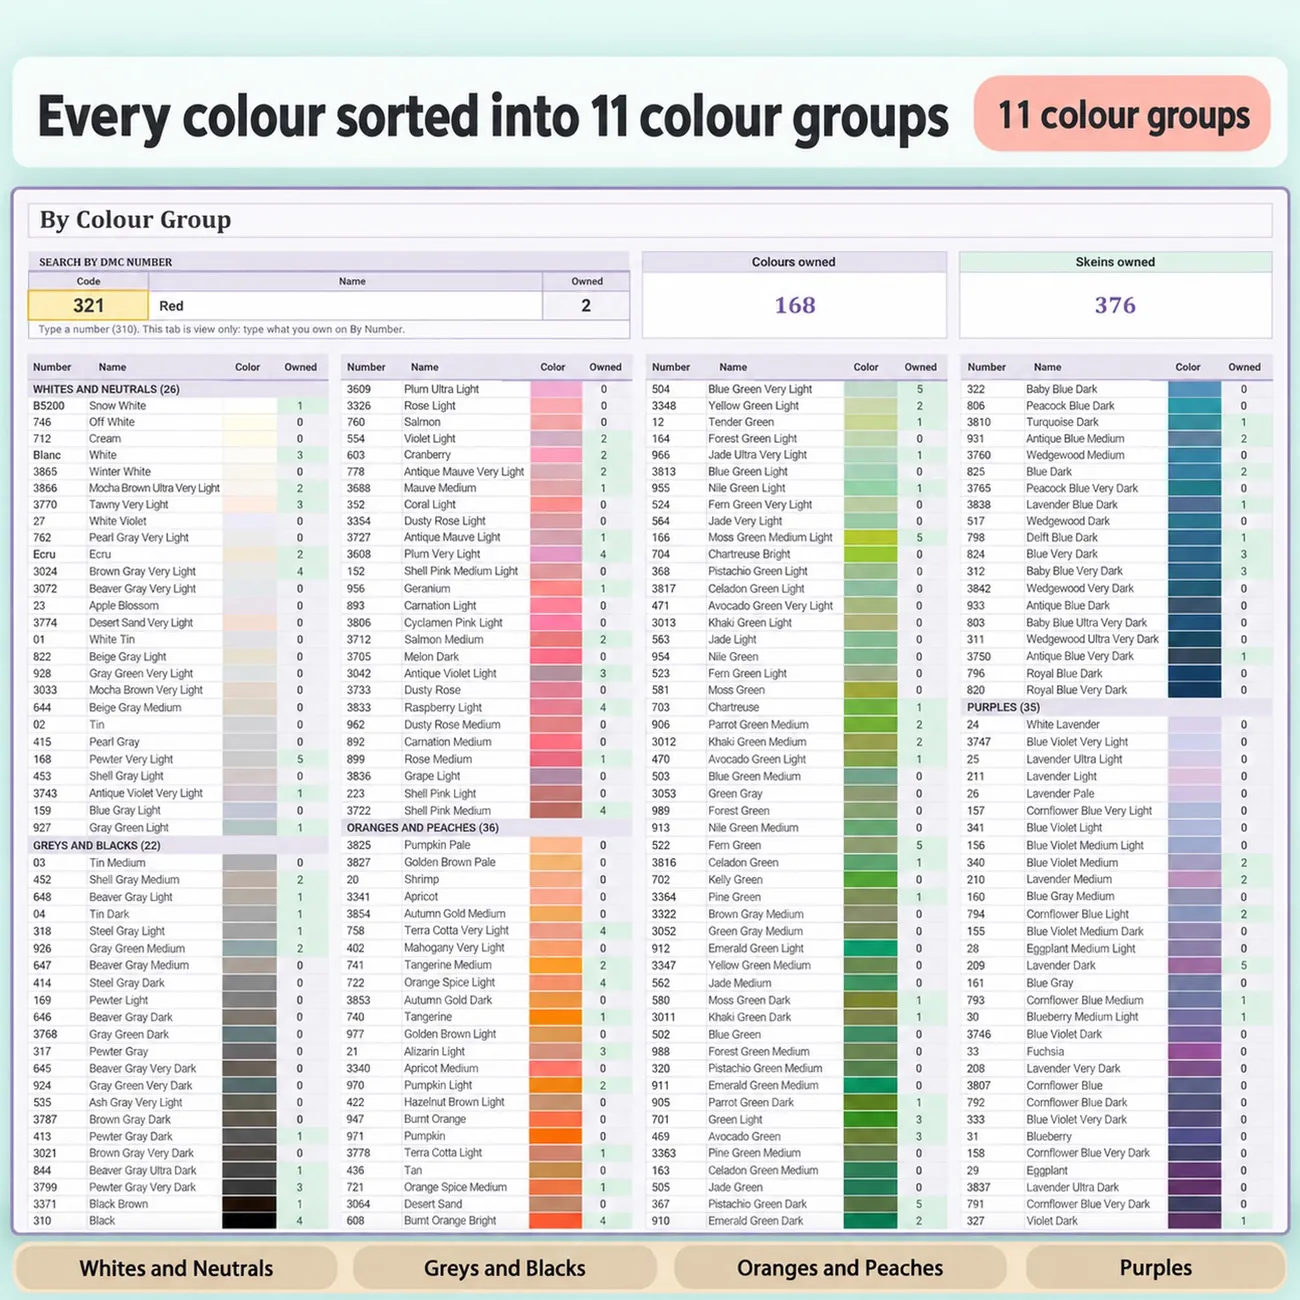Screen dimensions: 1300x1300
Task: Click the Cranberry 603 row name
Action: point(427,455)
